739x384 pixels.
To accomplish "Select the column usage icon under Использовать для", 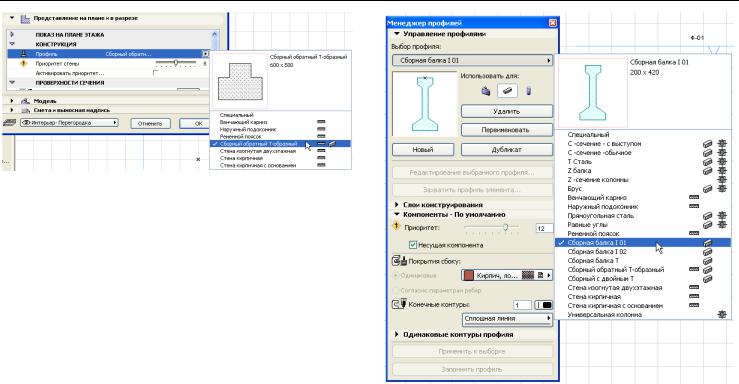I will click(x=529, y=91).
